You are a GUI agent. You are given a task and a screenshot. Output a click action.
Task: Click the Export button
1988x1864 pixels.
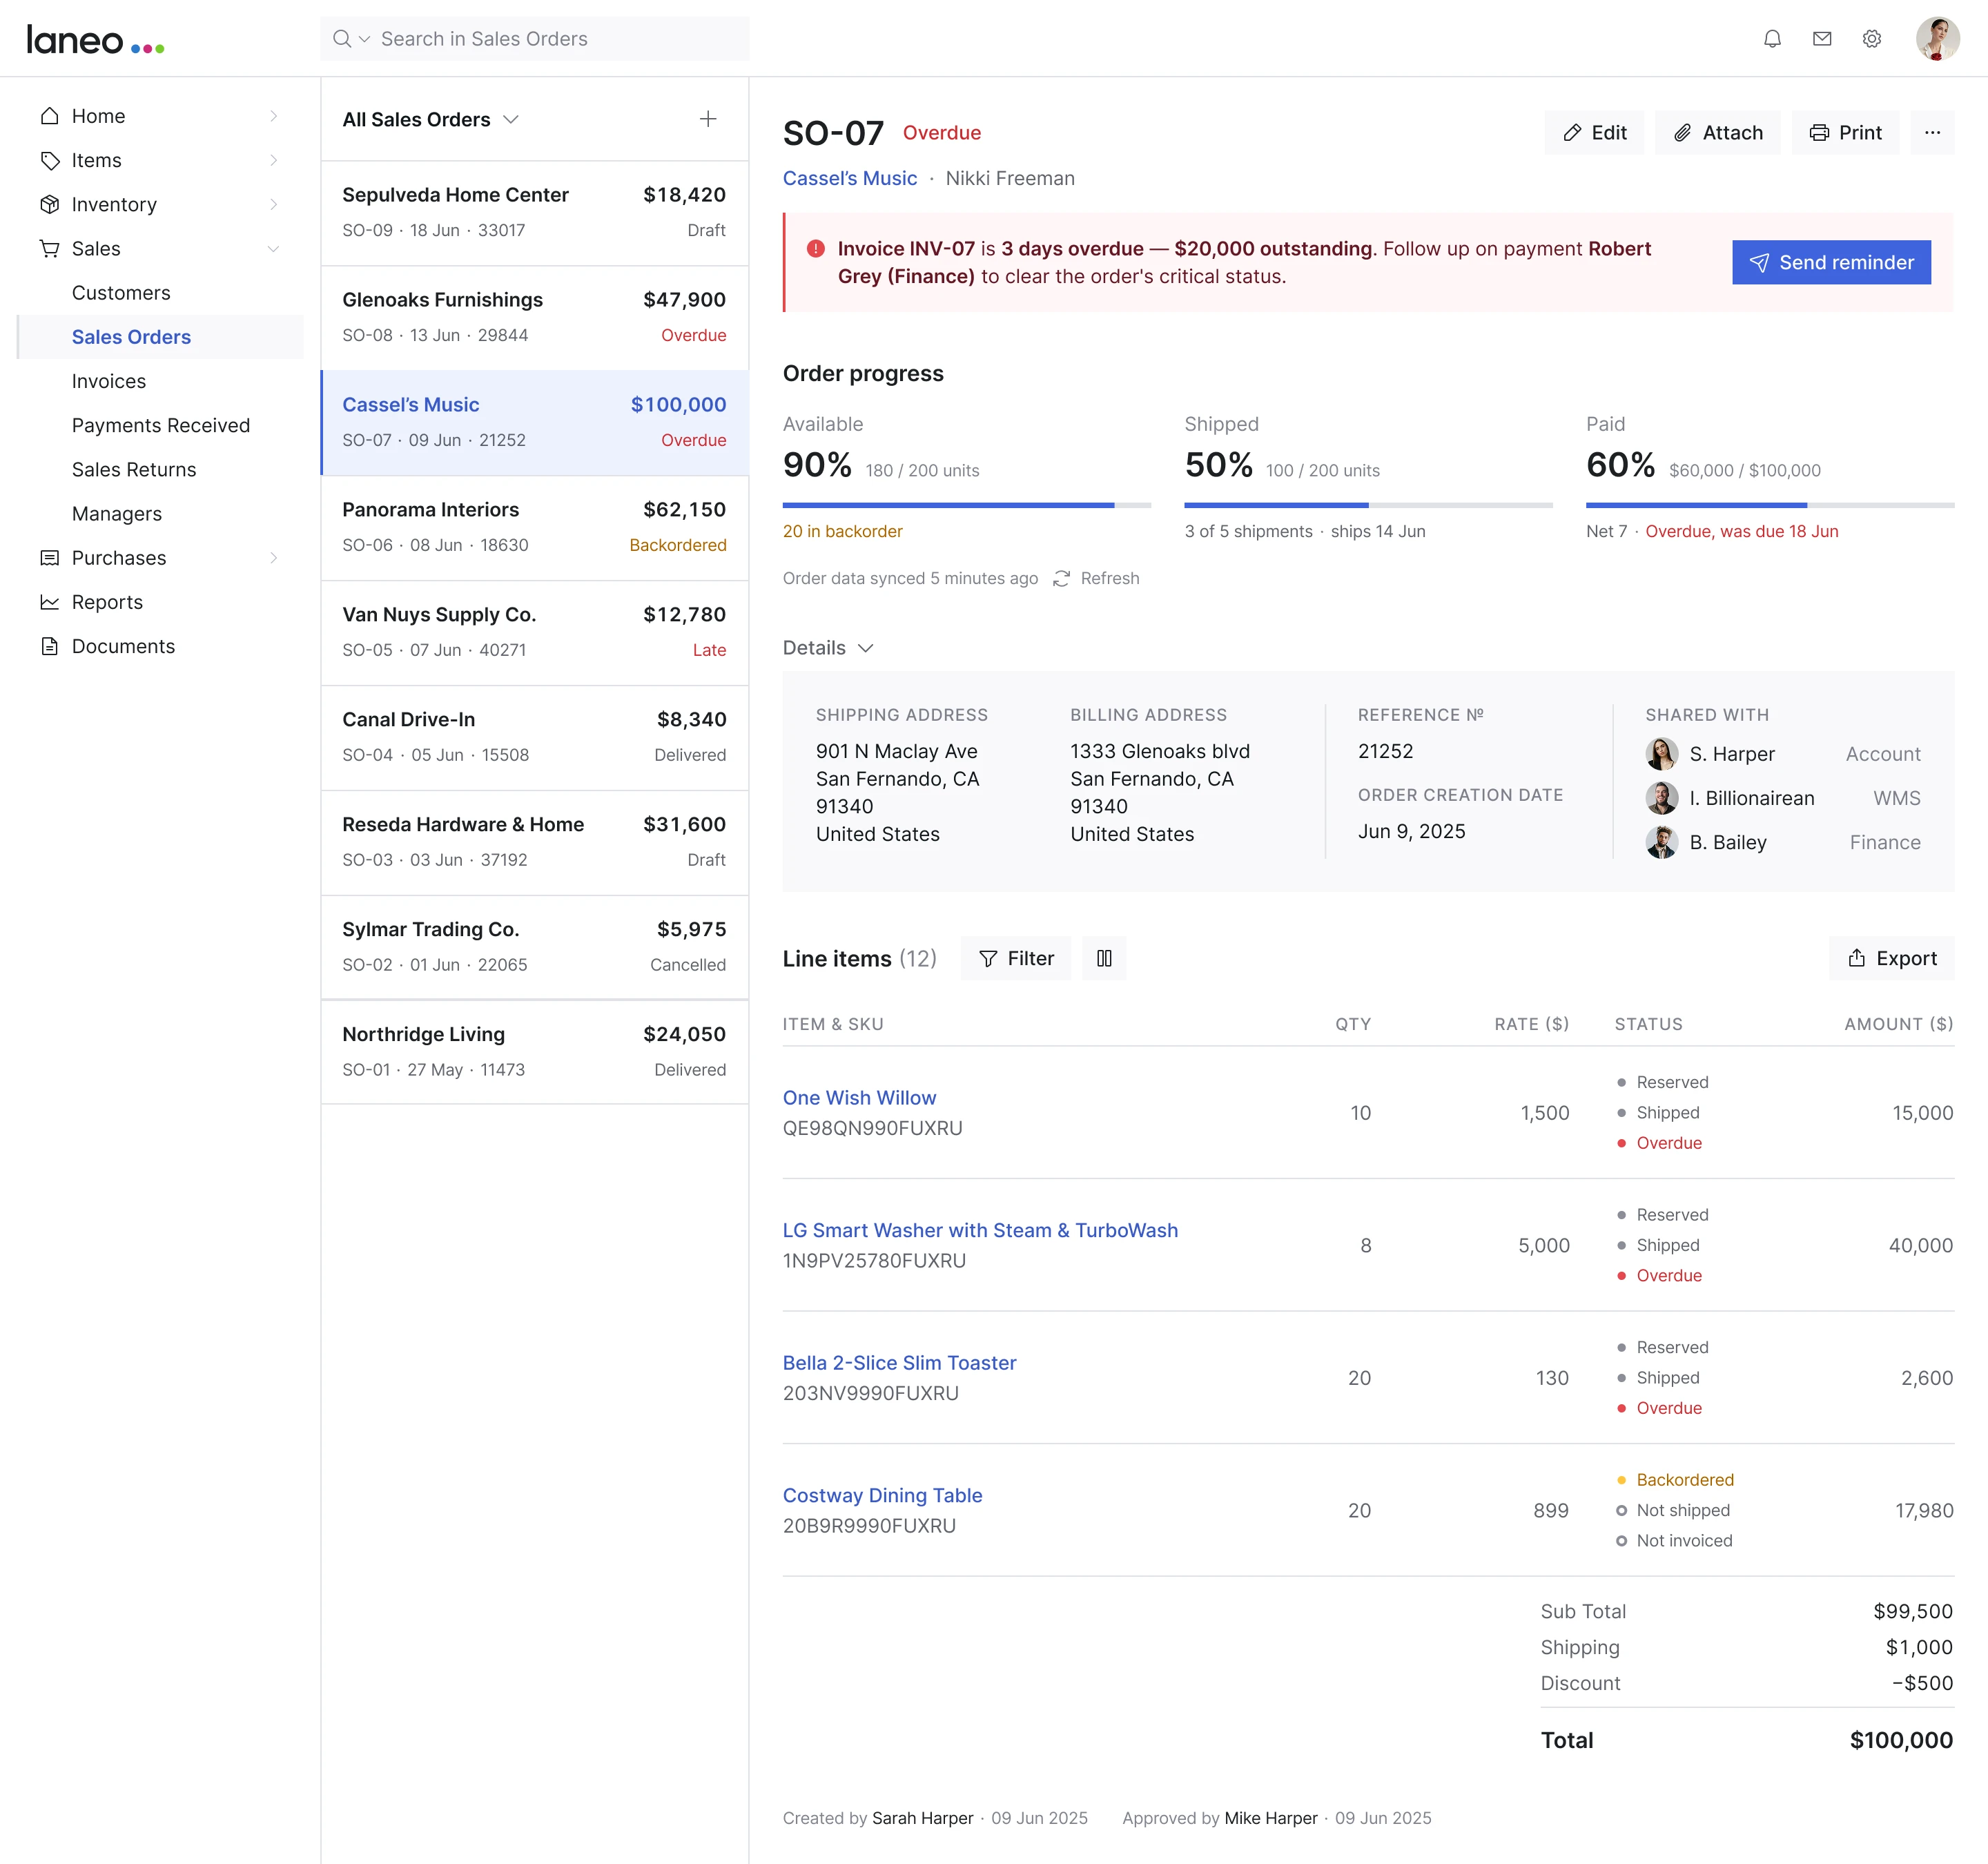tap(1891, 958)
